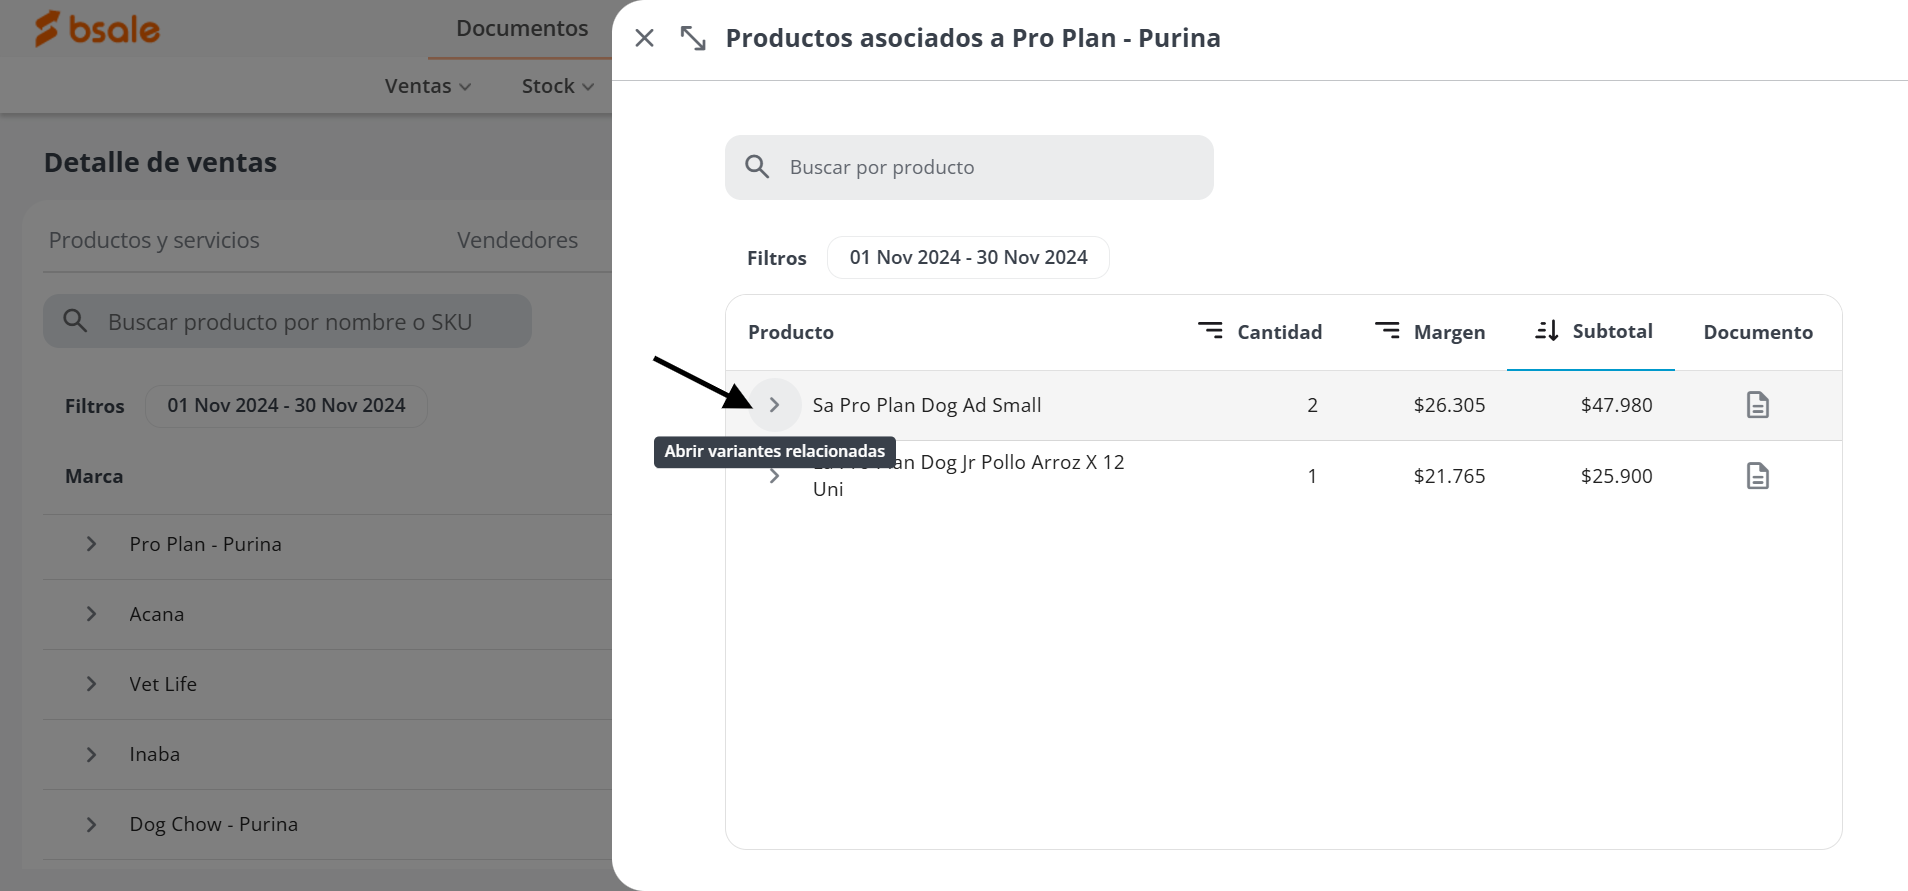Select the Vet Life brand name

163,684
